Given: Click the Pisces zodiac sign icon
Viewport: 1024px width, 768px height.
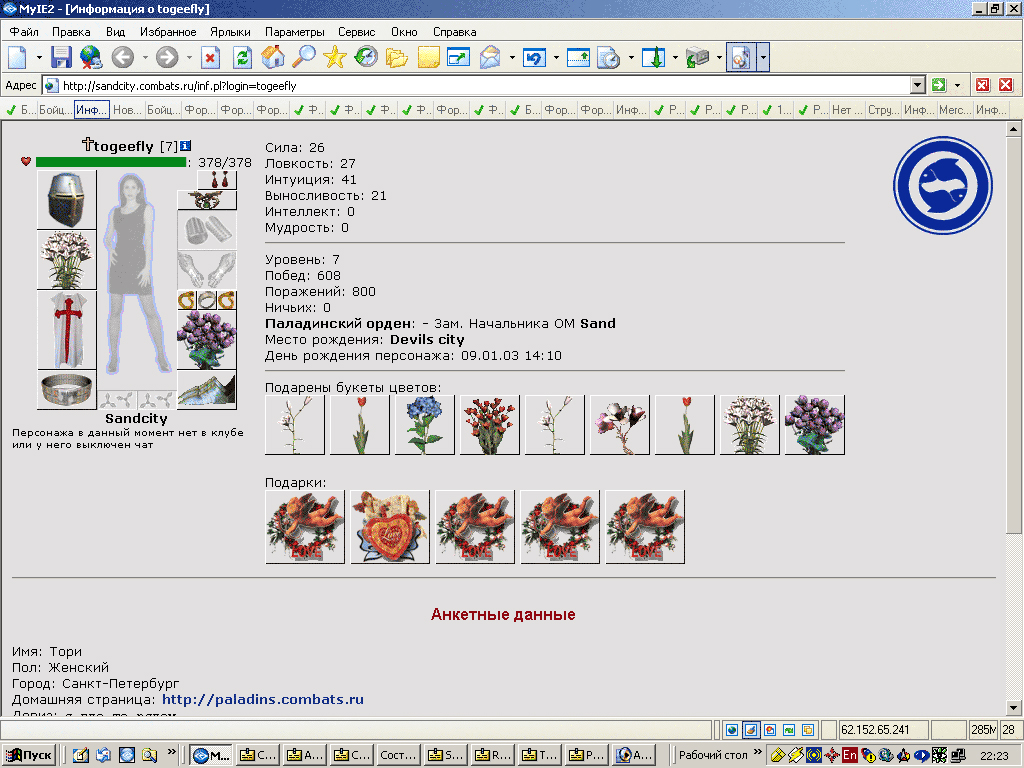Looking at the screenshot, I should click(x=942, y=185).
